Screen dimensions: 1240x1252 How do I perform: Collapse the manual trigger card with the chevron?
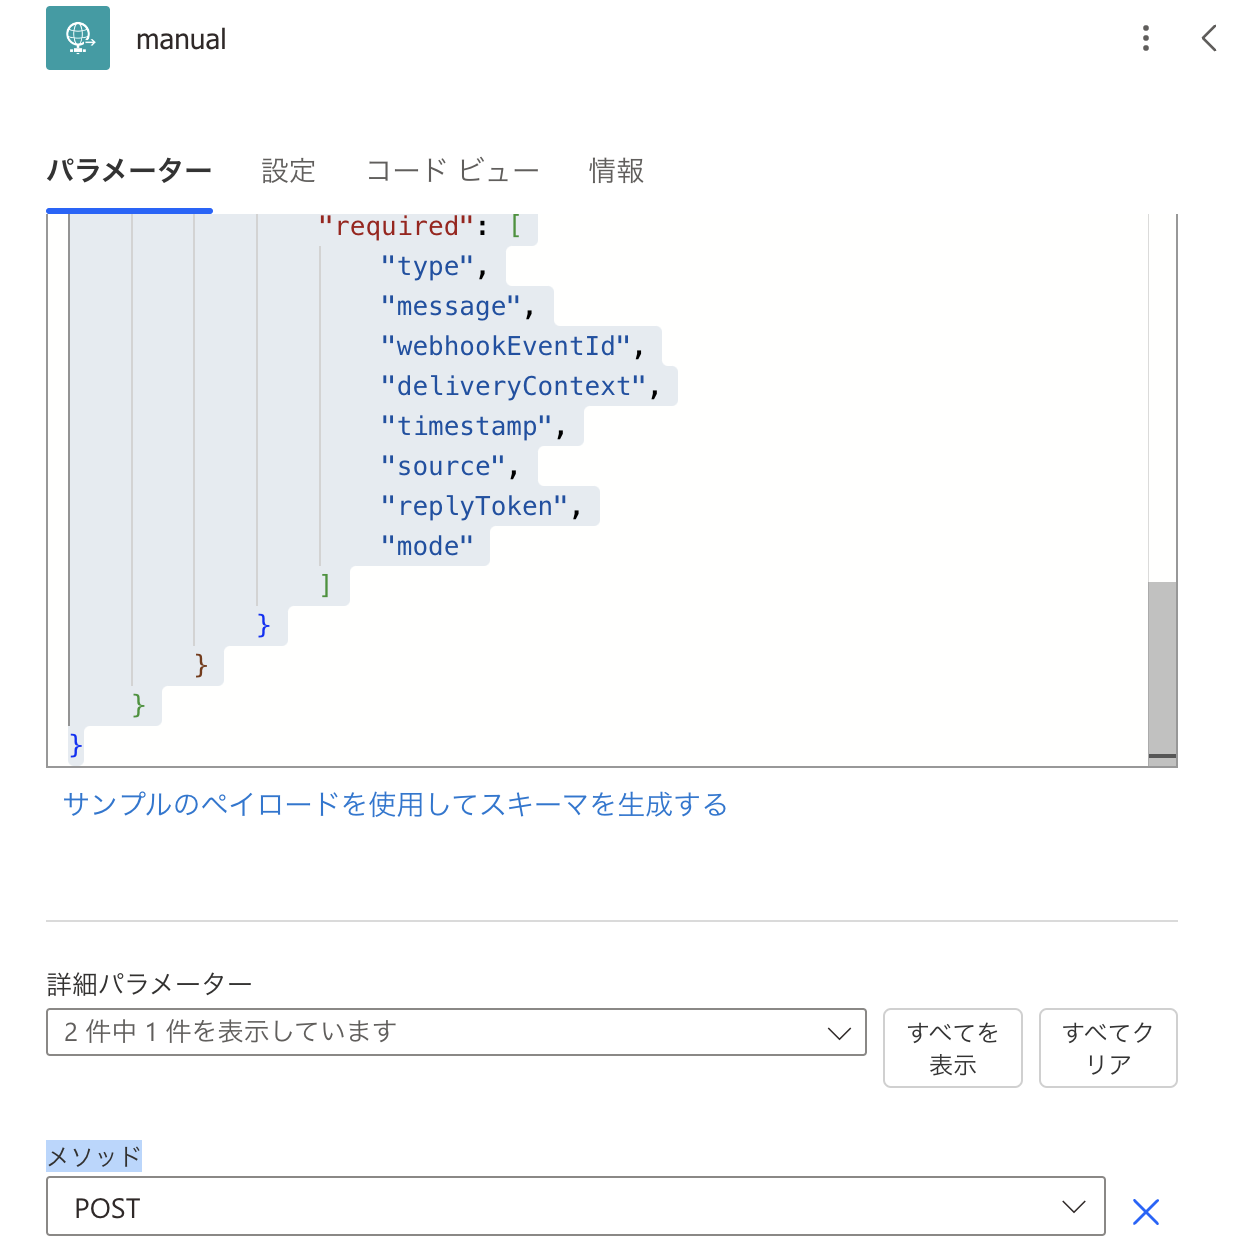1209,38
